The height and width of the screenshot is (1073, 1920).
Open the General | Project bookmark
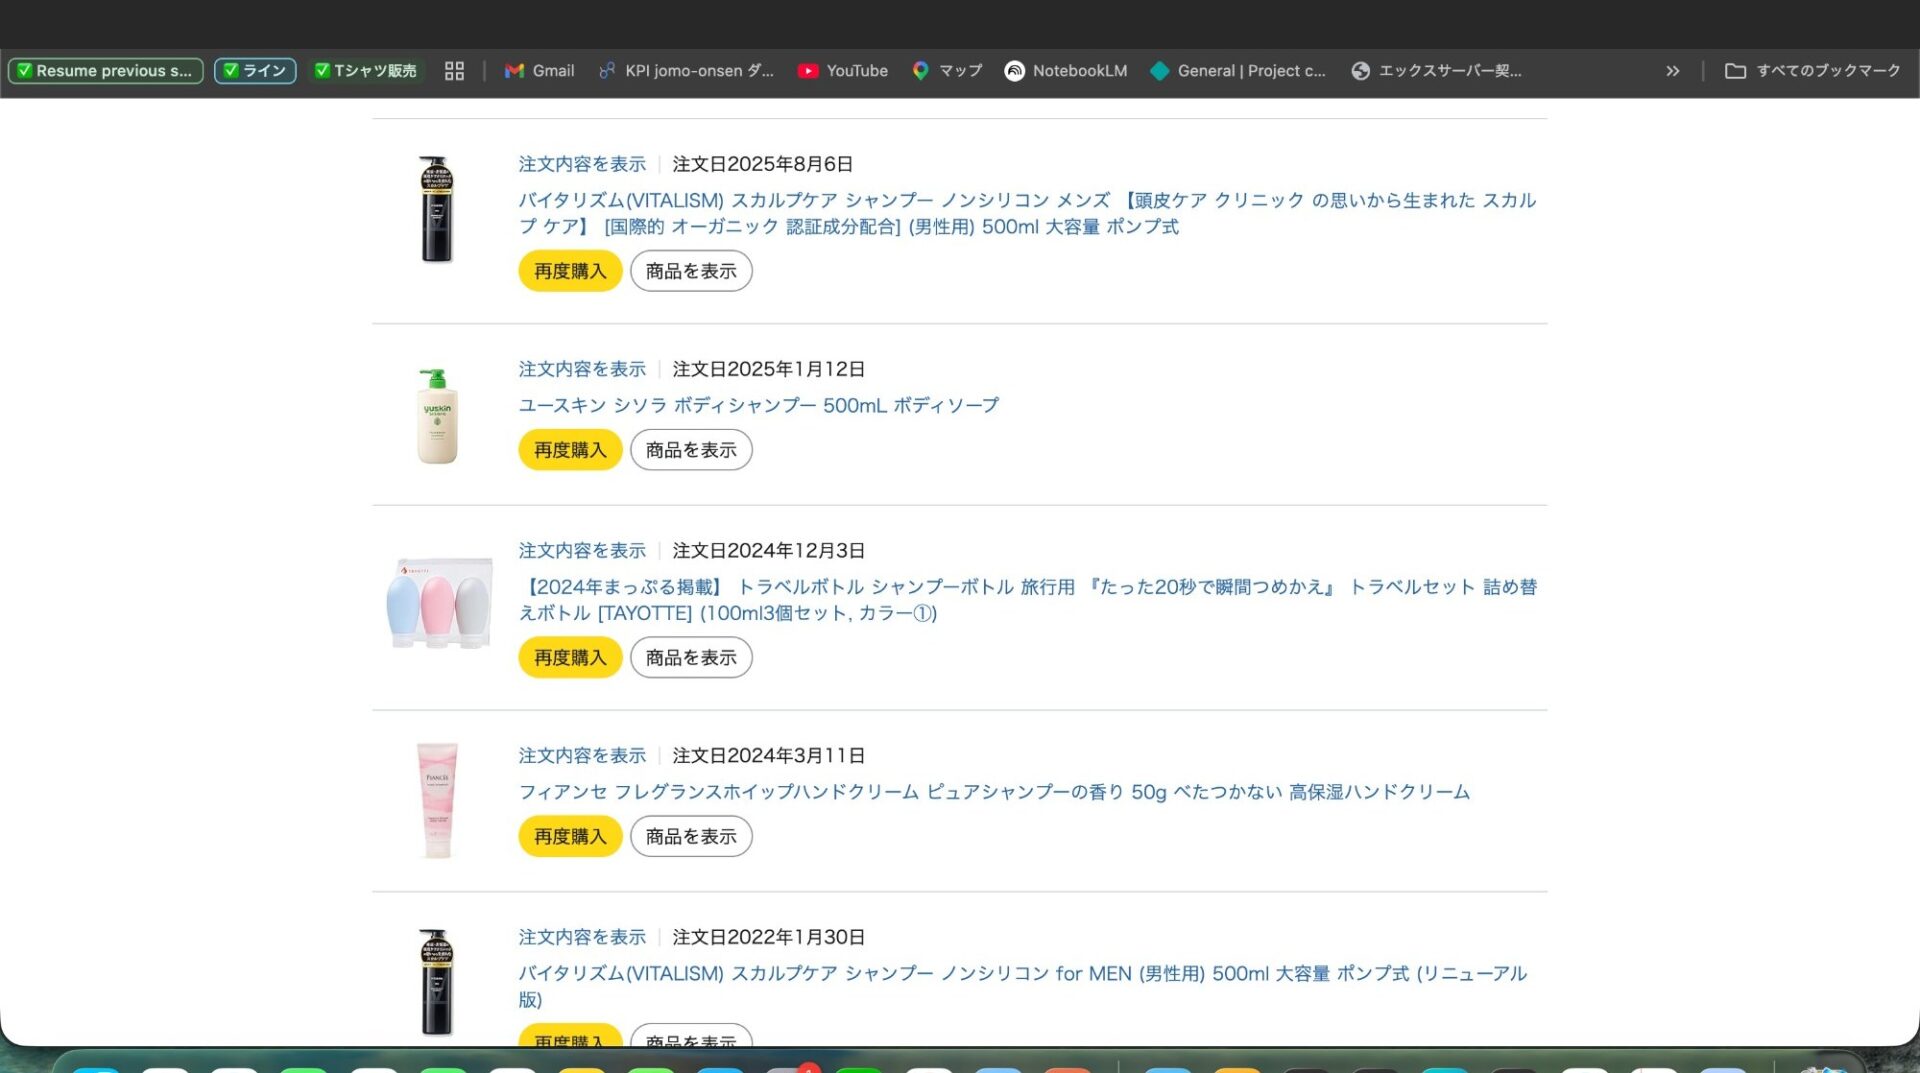(x=1237, y=71)
